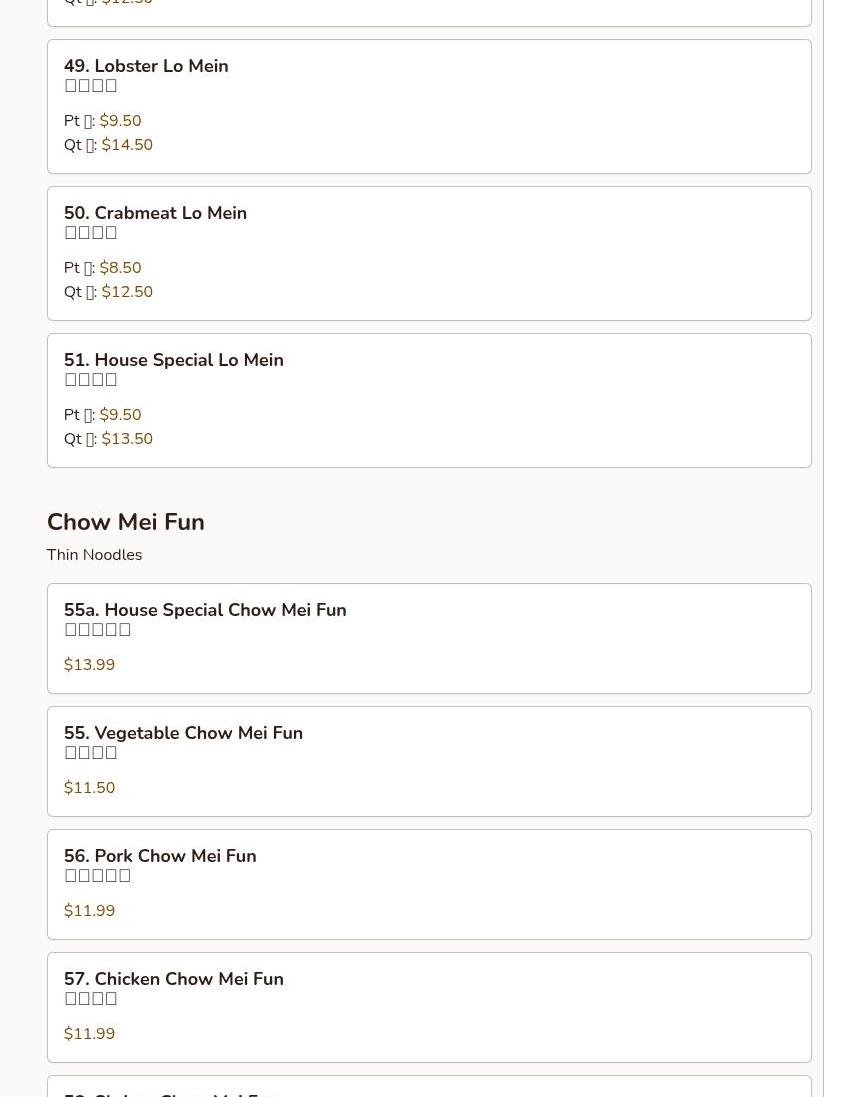Click the Thin Noodles section description

pos(94,555)
